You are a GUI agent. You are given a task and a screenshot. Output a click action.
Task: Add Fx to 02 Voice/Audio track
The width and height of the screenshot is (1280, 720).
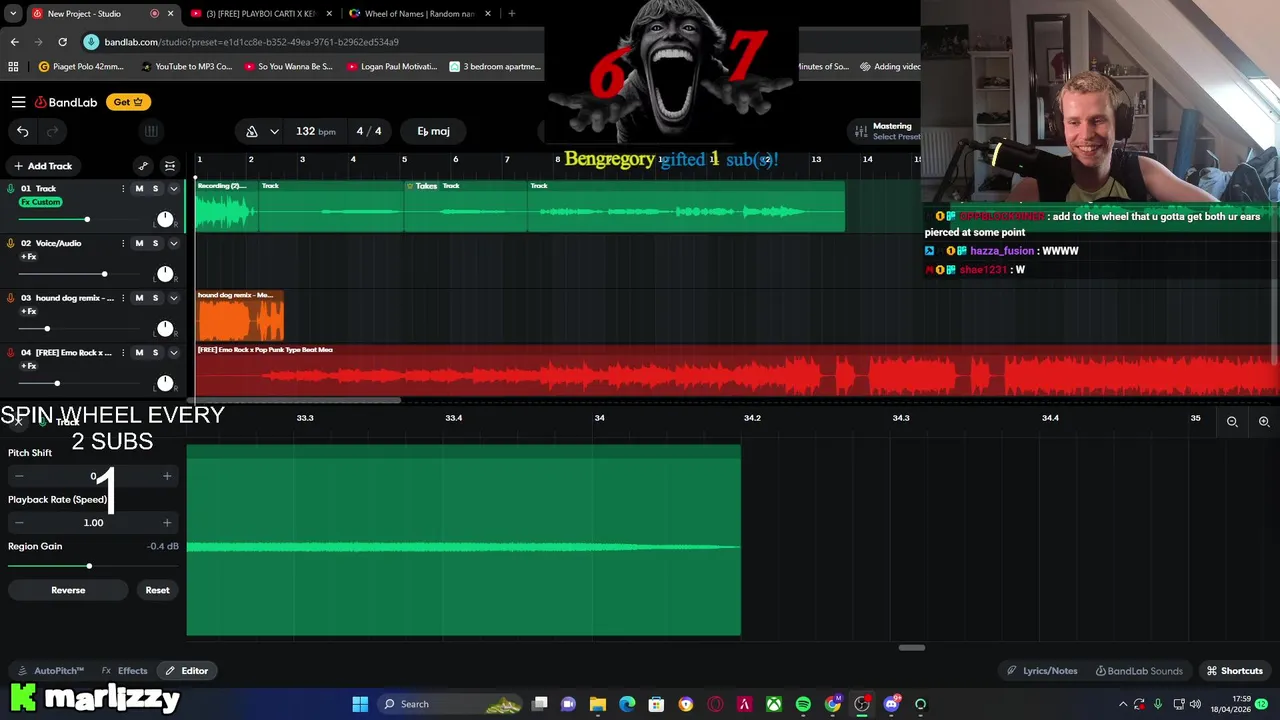pos(28,257)
